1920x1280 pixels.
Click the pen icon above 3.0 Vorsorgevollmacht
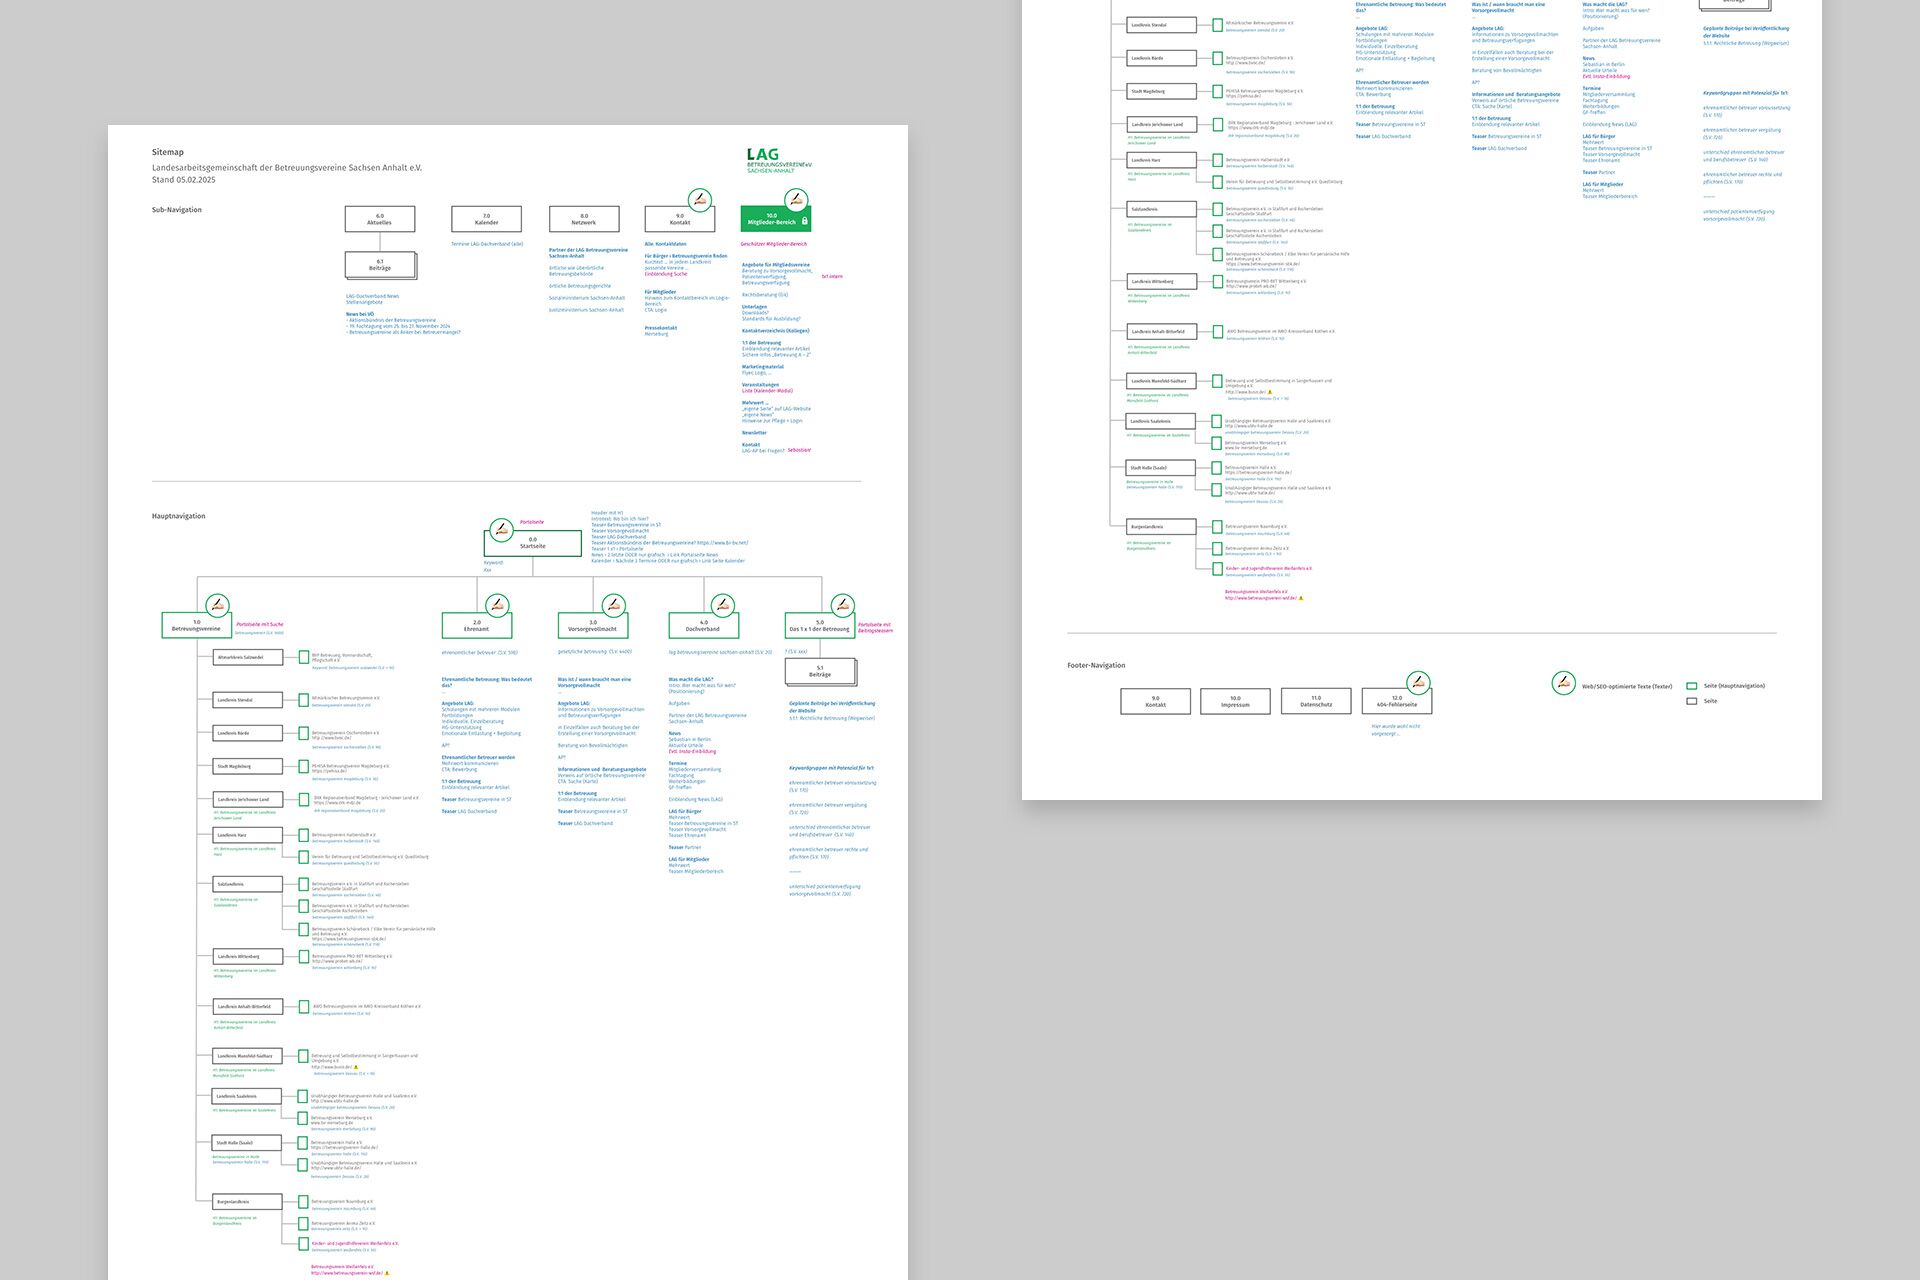614,605
